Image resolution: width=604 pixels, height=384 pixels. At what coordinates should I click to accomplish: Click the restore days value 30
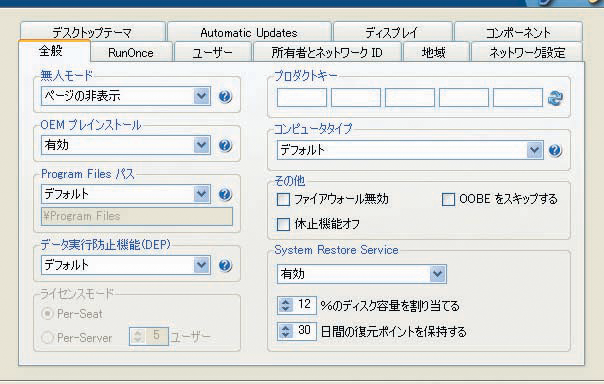[x=304, y=330]
